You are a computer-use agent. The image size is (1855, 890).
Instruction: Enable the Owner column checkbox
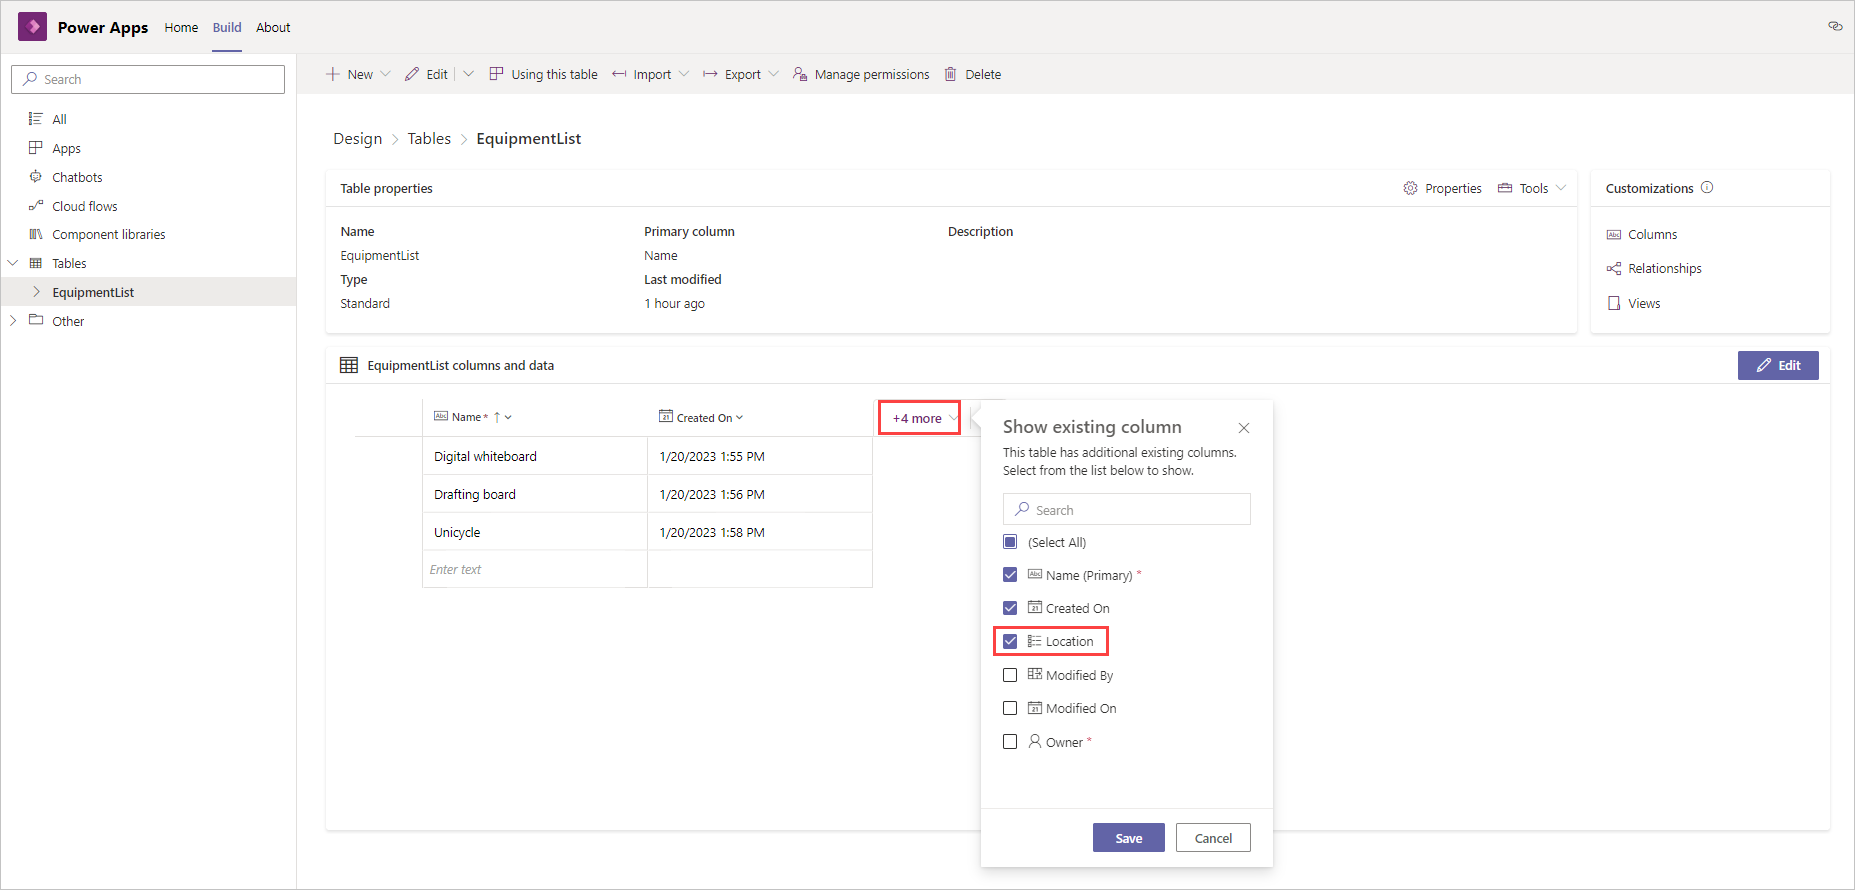pyautogui.click(x=1010, y=742)
